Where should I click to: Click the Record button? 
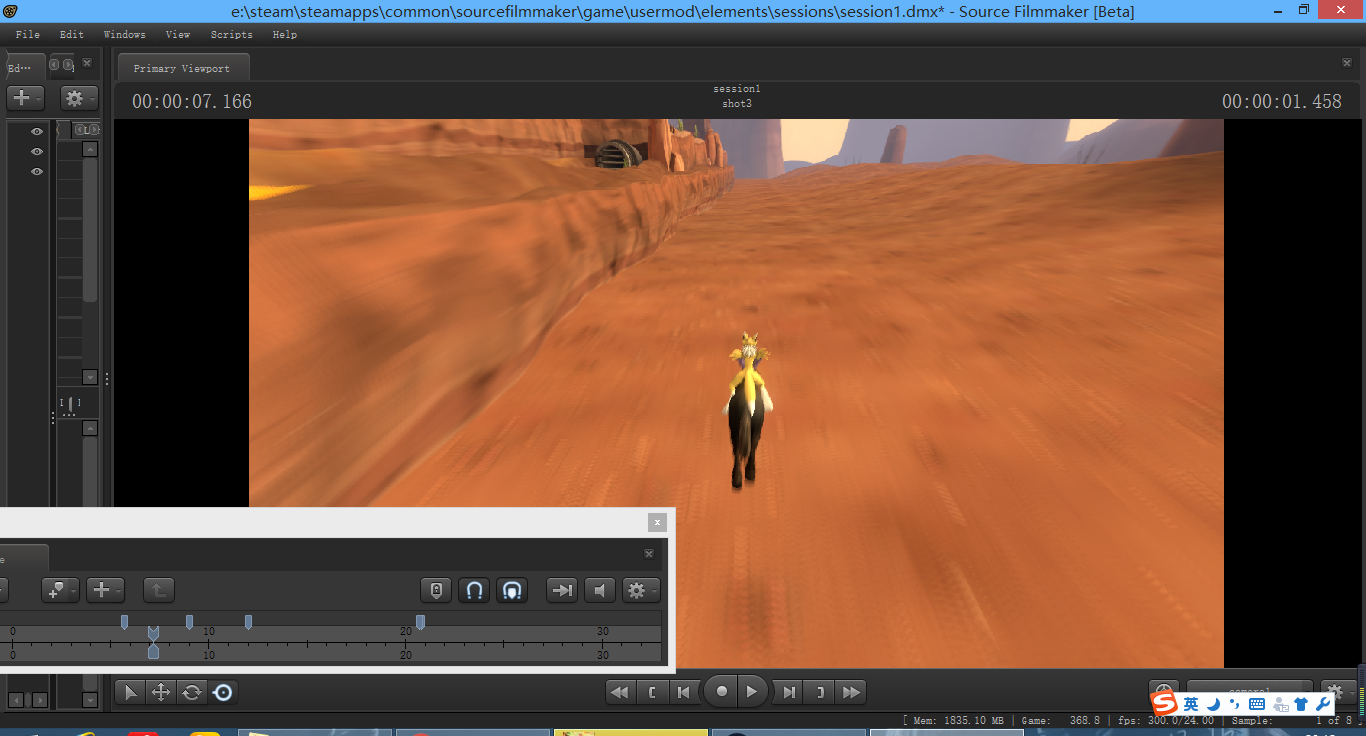pyautogui.click(x=721, y=692)
